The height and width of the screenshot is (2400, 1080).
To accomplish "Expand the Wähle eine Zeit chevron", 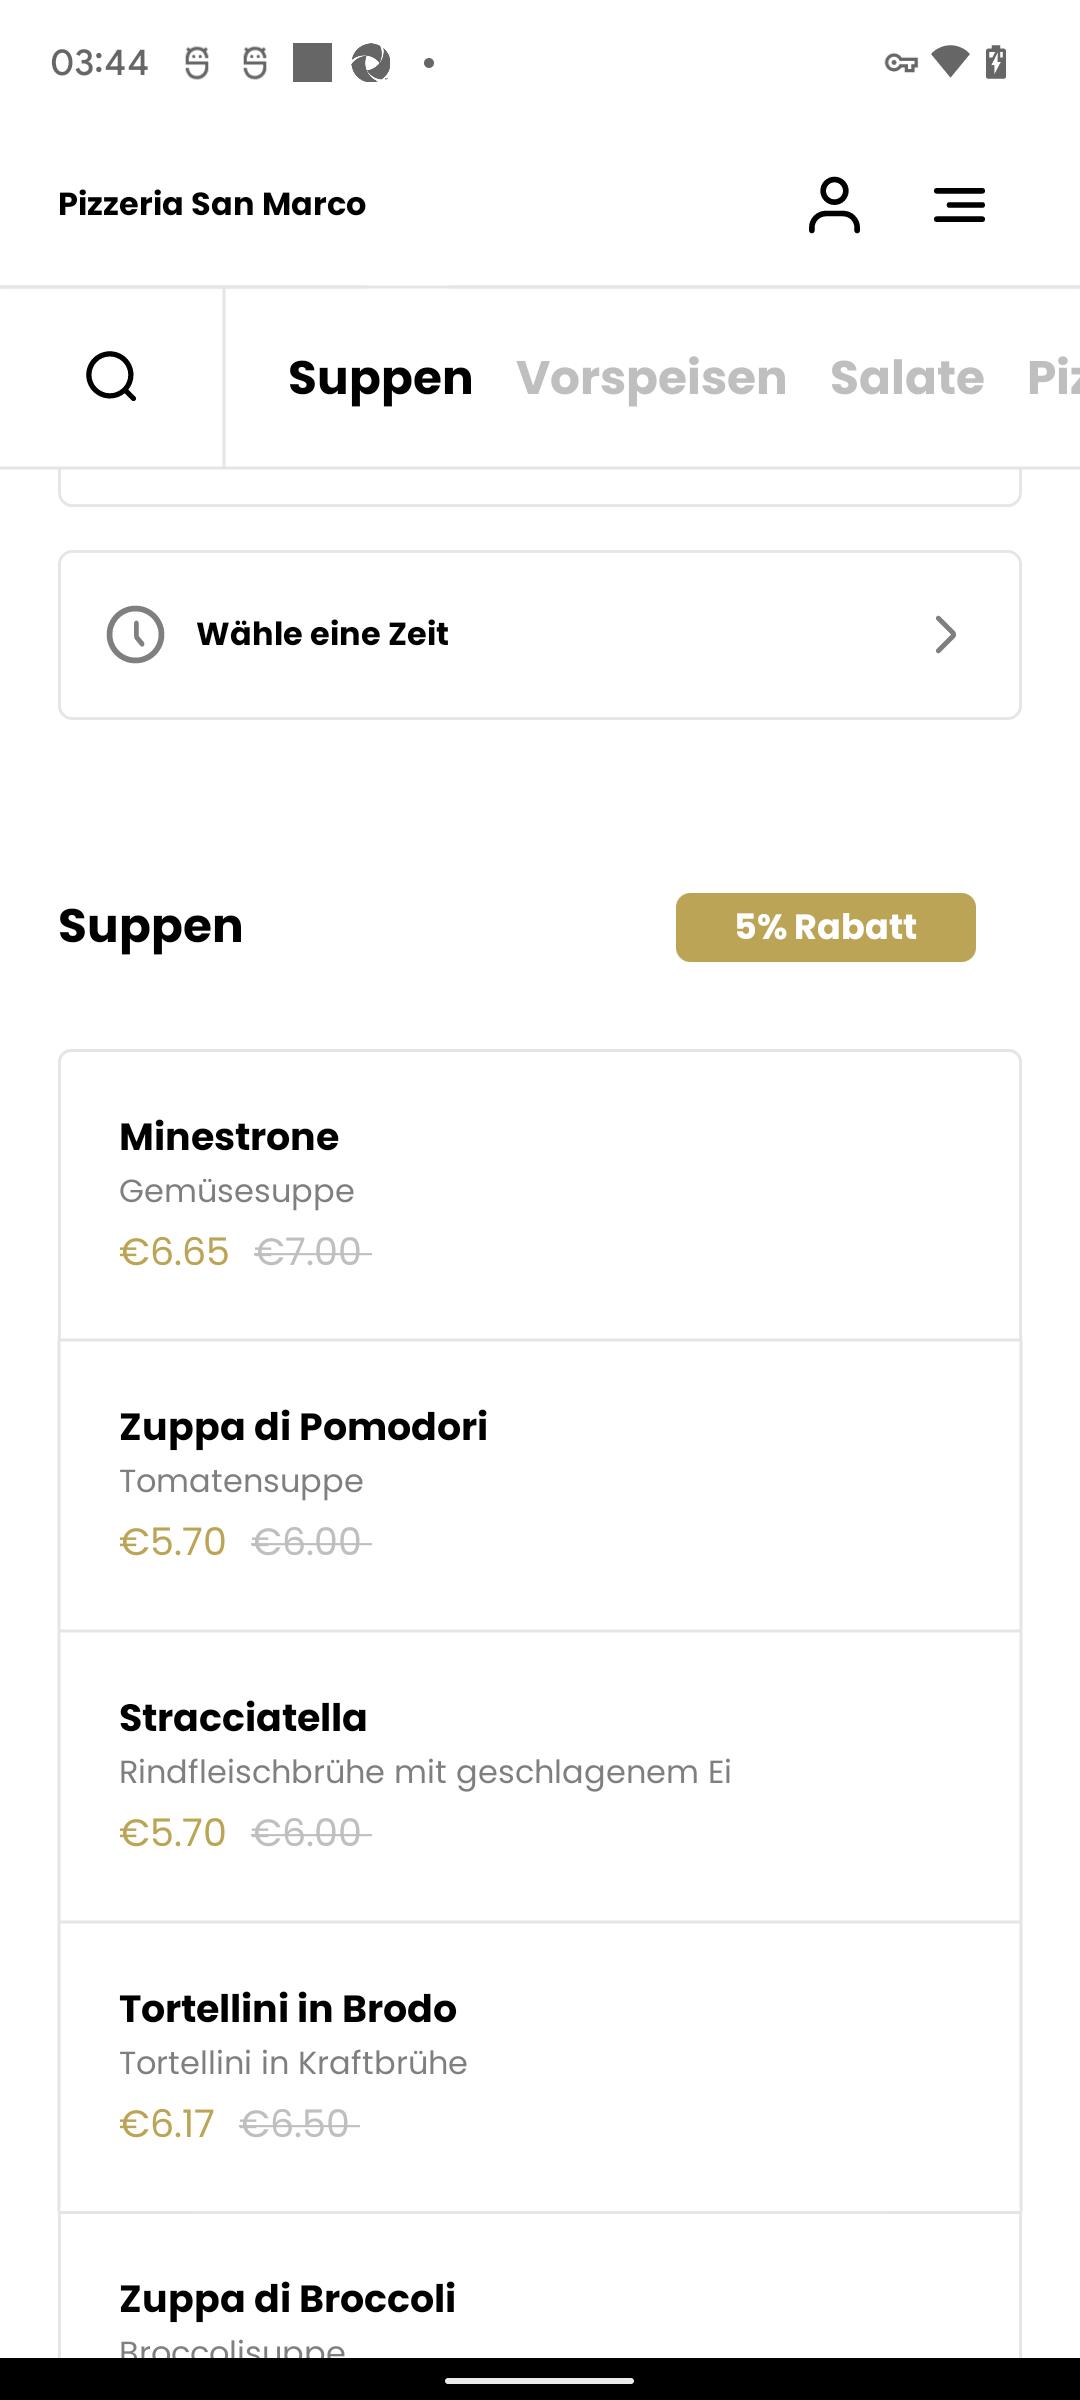I will tap(945, 634).
